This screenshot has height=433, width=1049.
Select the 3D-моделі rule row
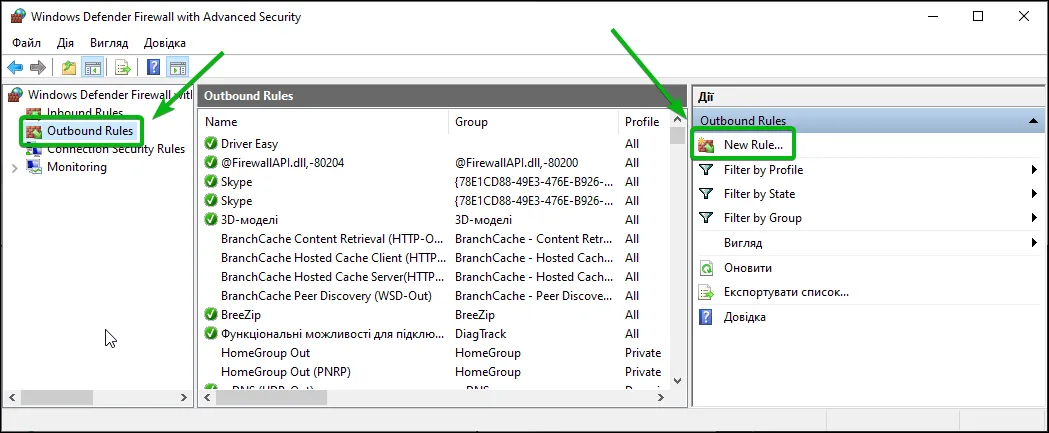click(x=250, y=220)
